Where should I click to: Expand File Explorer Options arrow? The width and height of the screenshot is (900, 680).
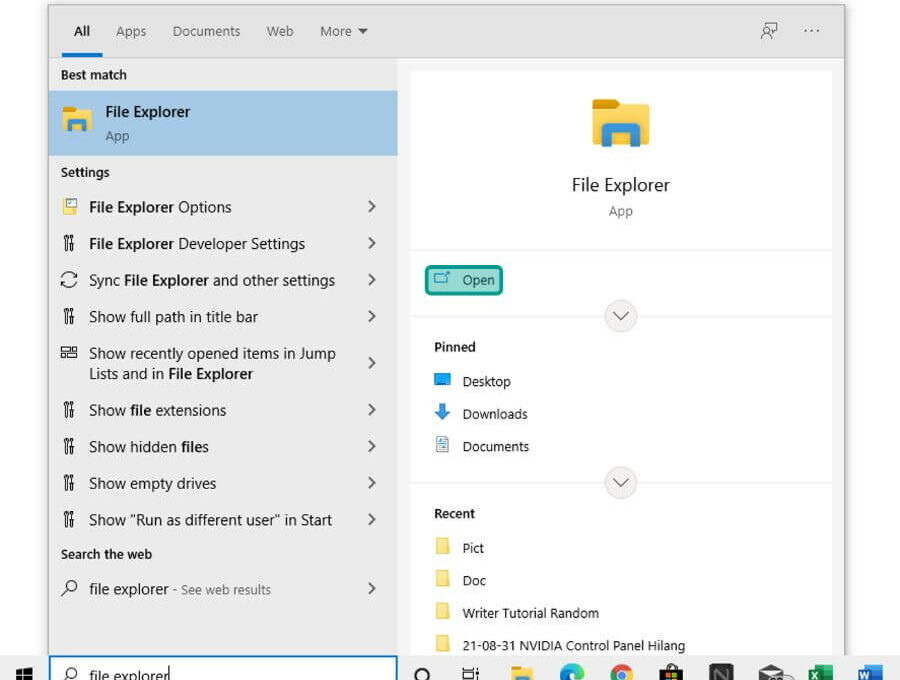(372, 207)
